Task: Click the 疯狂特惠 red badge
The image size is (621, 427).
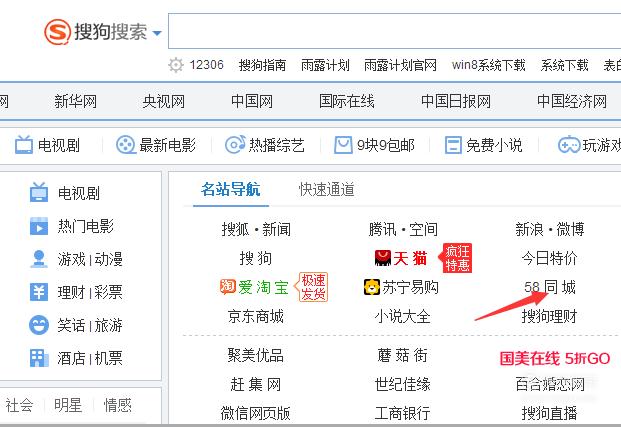Action: [455, 258]
